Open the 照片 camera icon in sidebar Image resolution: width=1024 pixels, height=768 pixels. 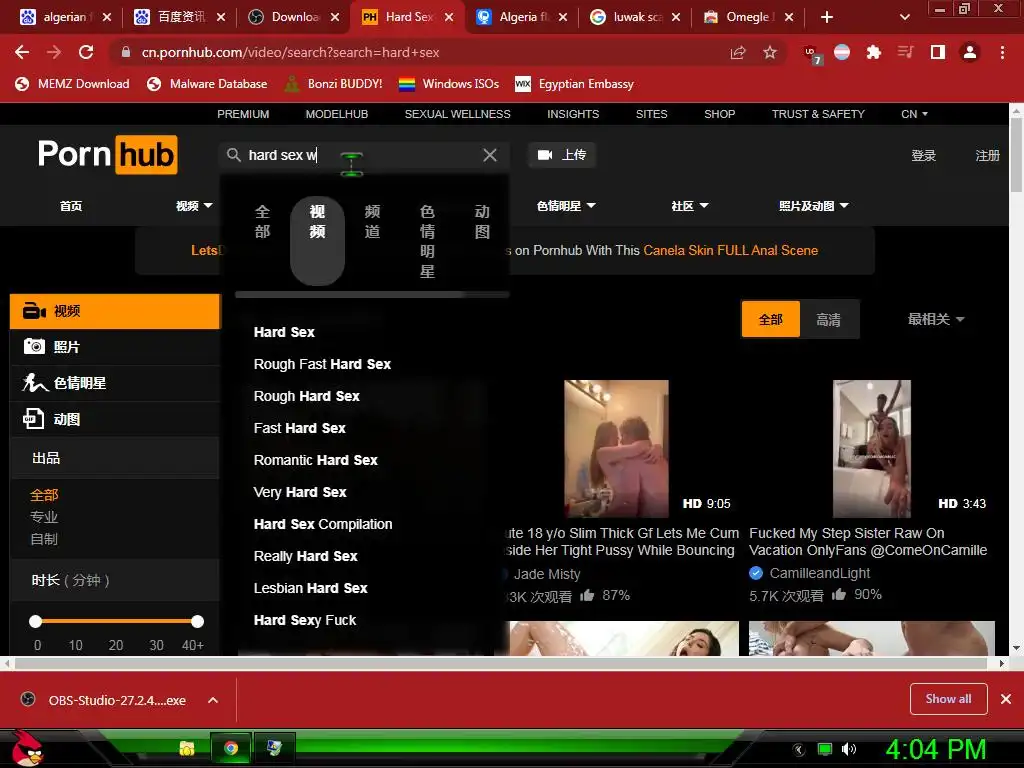point(34,346)
